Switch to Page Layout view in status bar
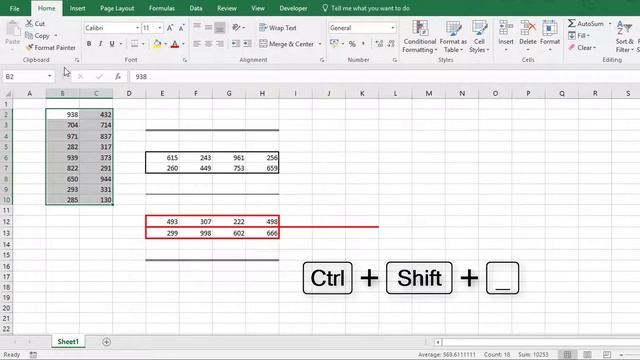Viewport: 640px width, 360px height. (587, 354)
